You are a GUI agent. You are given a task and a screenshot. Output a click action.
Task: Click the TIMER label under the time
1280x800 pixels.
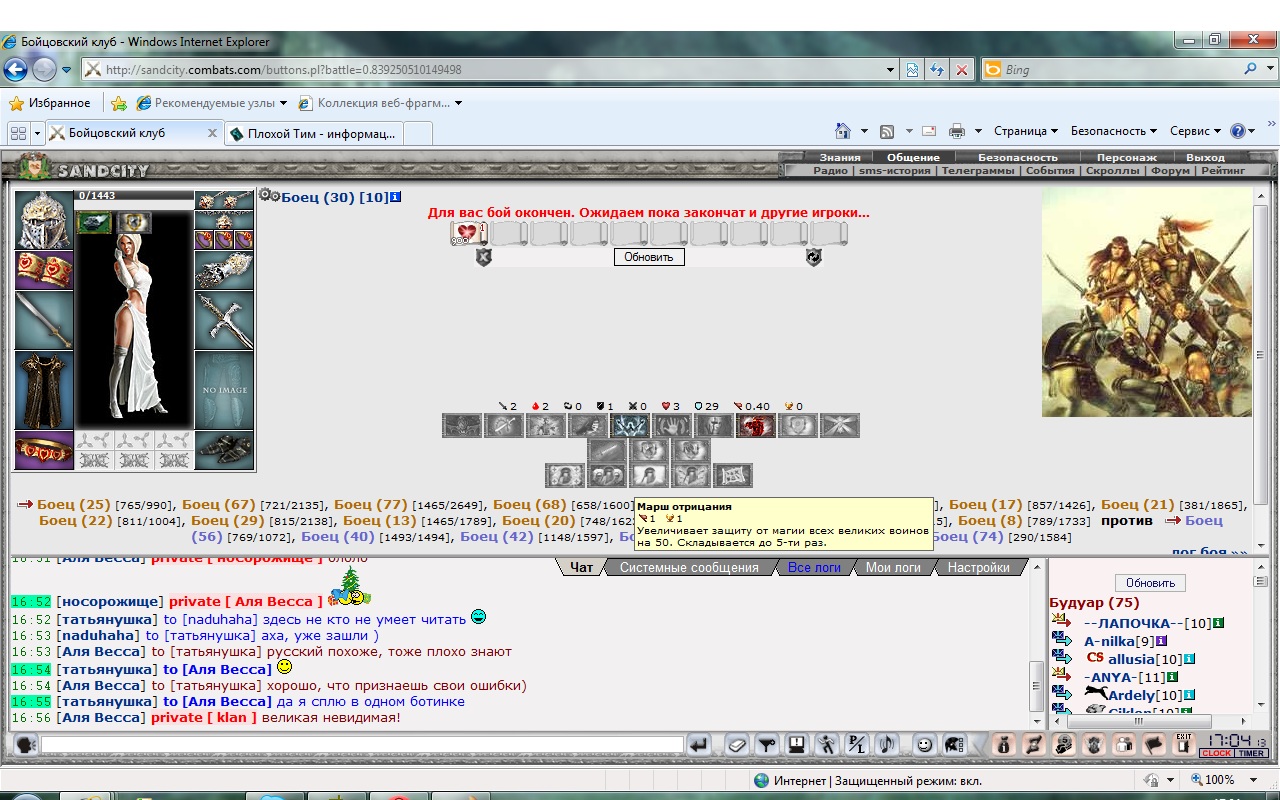(1251, 754)
